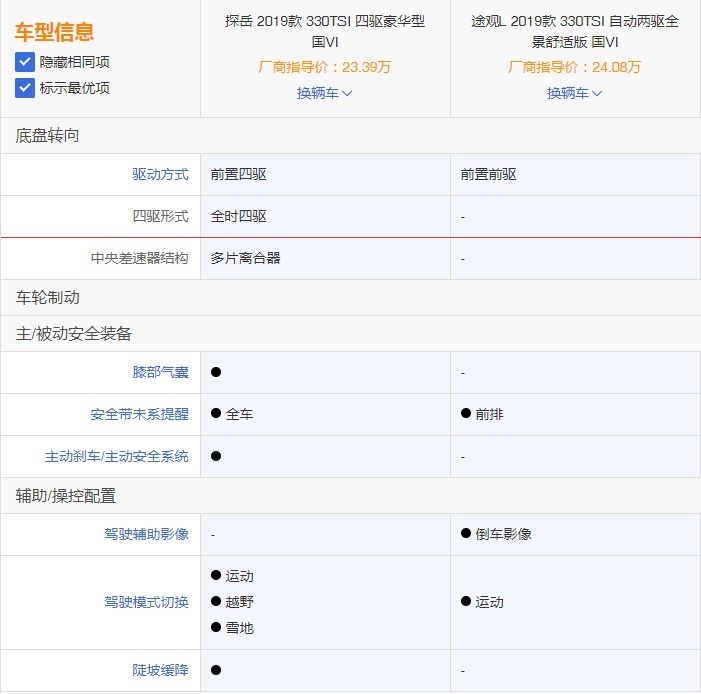Click the 膝部气囊 parameter link
The height and width of the screenshot is (694, 701).
pyautogui.click(x=160, y=372)
